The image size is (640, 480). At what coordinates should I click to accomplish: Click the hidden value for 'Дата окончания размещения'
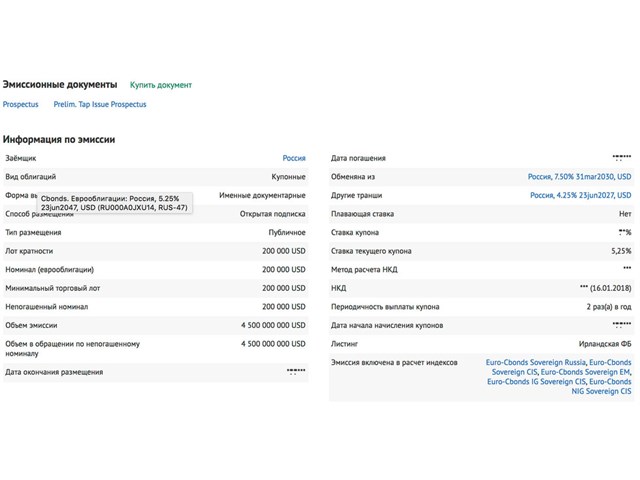[296, 371]
